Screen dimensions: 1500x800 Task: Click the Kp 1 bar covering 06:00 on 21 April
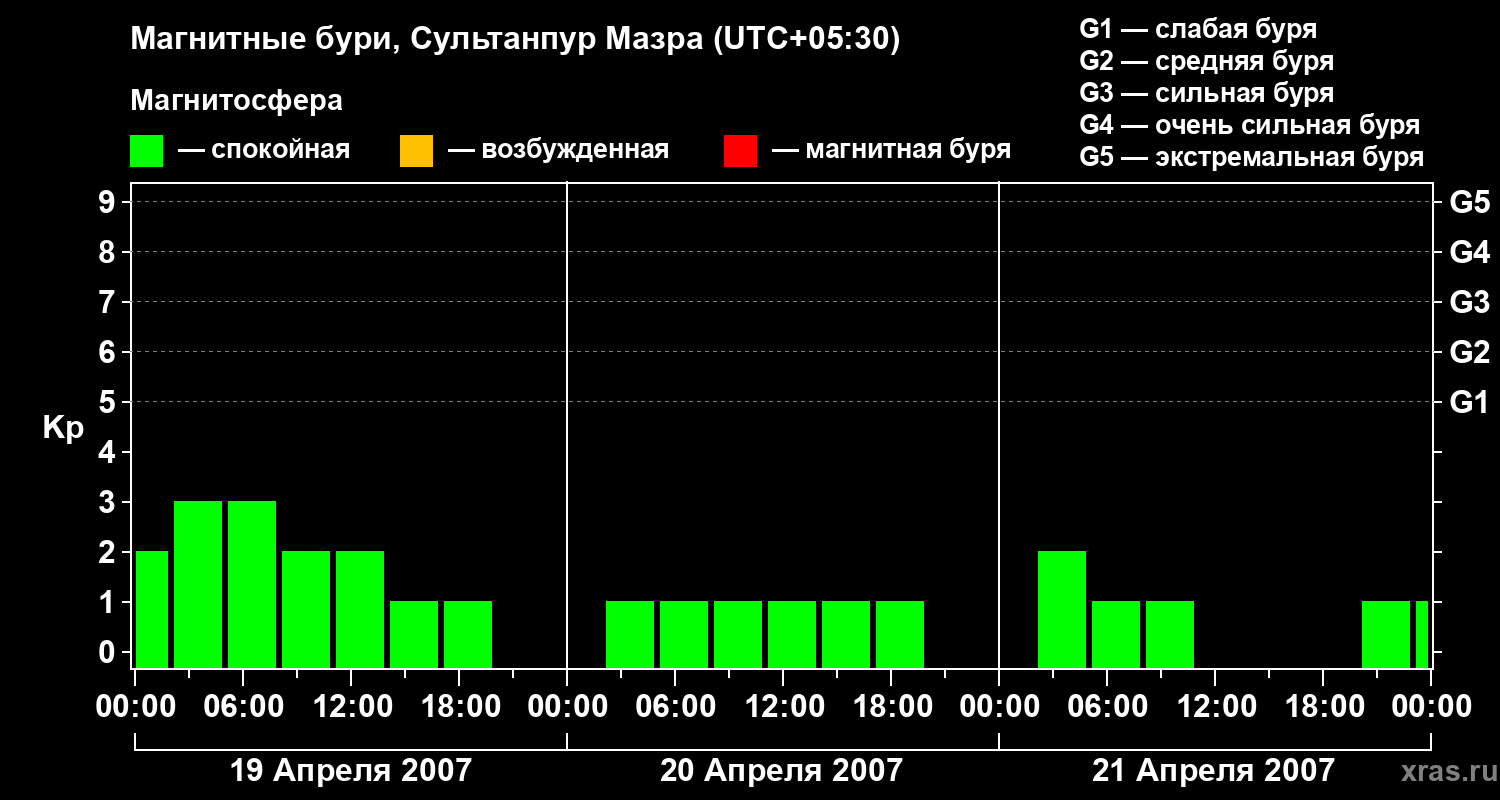[1116, 634]
